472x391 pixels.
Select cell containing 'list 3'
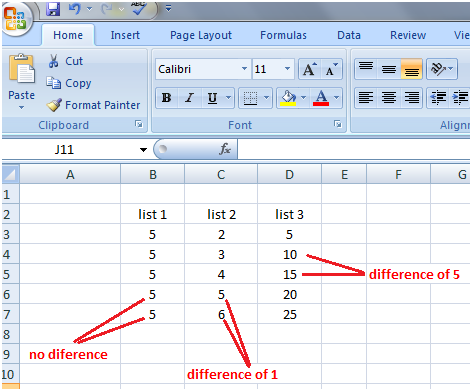click(289, 214)
